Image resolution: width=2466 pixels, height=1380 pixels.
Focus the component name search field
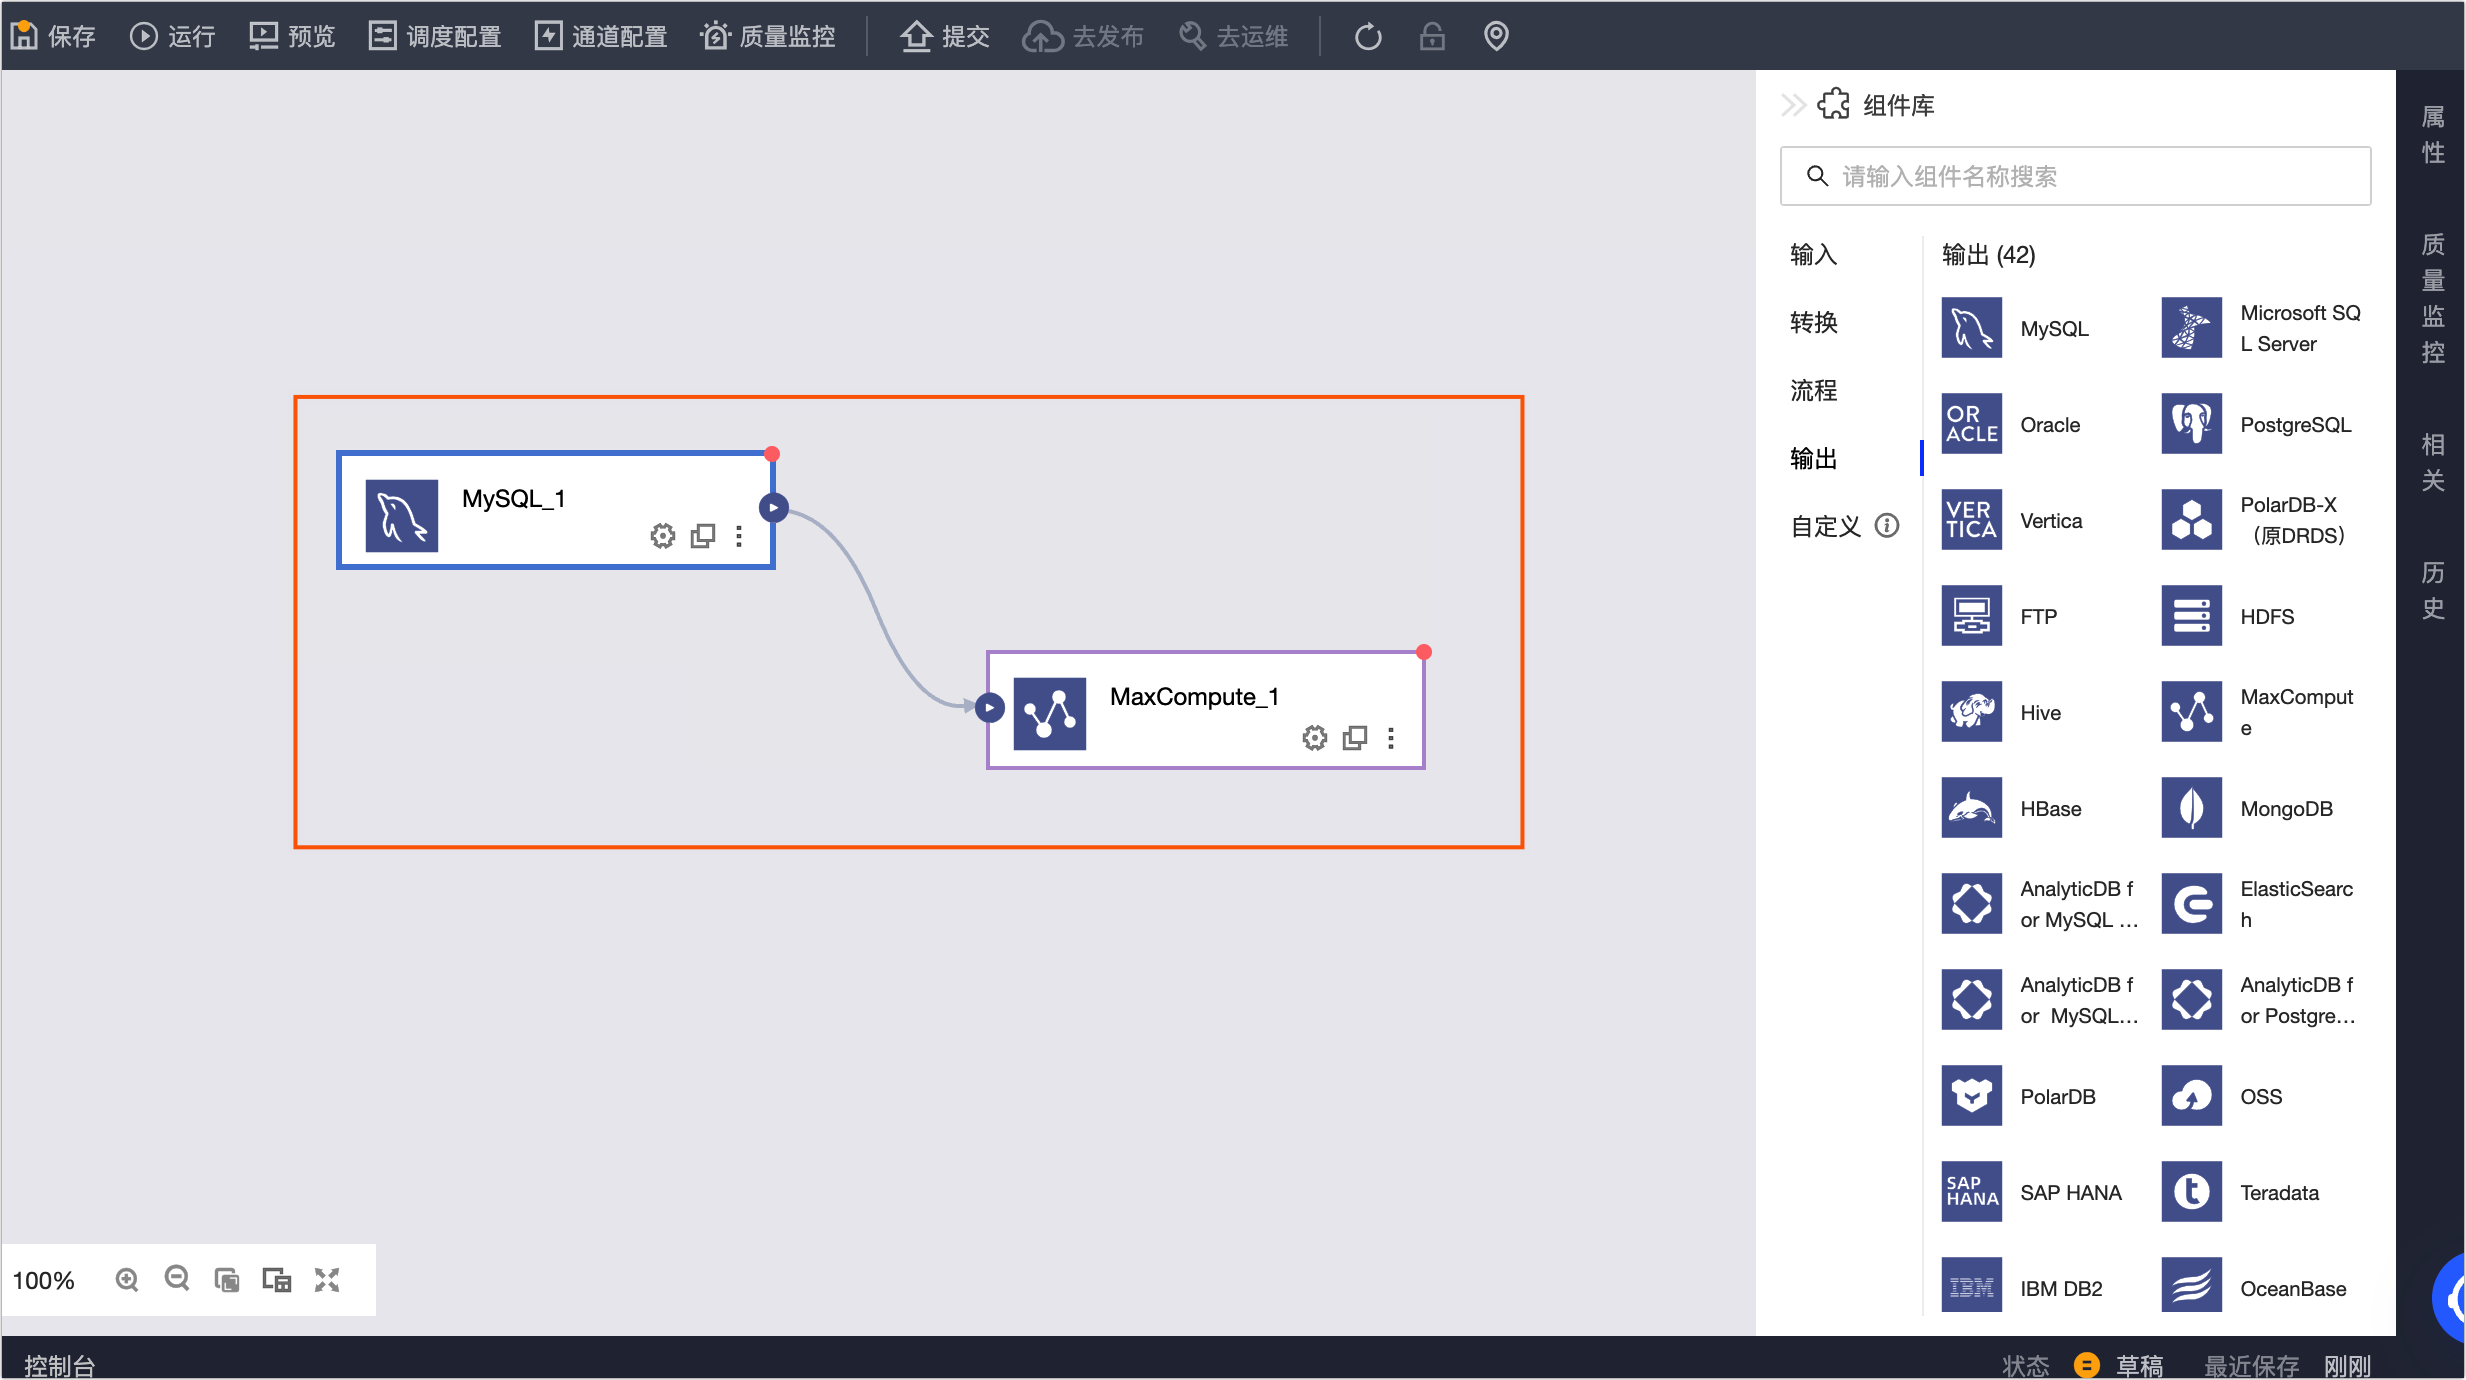coord(2075,176)
